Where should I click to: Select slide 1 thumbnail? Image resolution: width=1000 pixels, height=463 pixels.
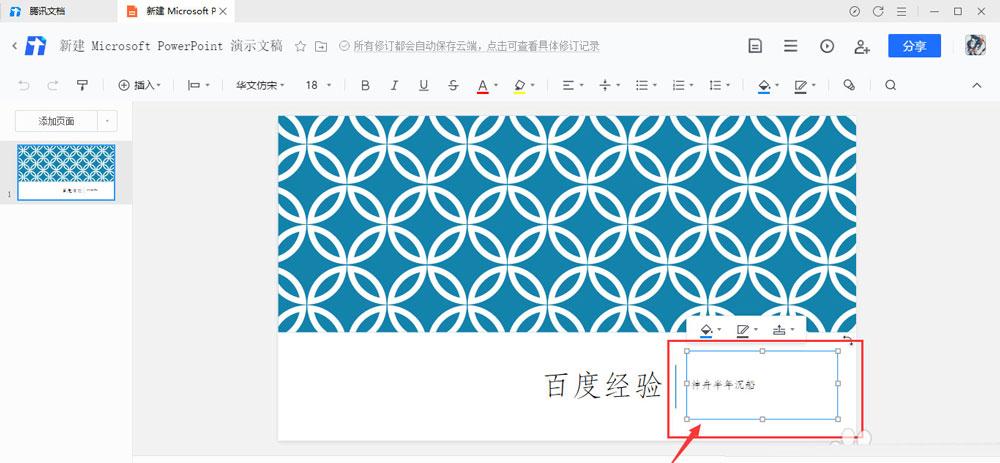tap(67, 172)
